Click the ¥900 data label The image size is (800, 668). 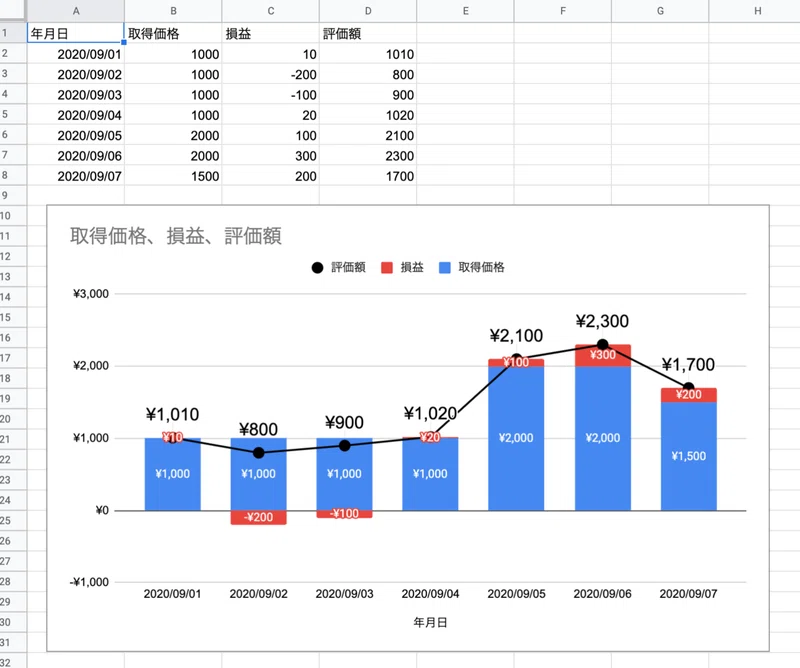tap(344, 422)
